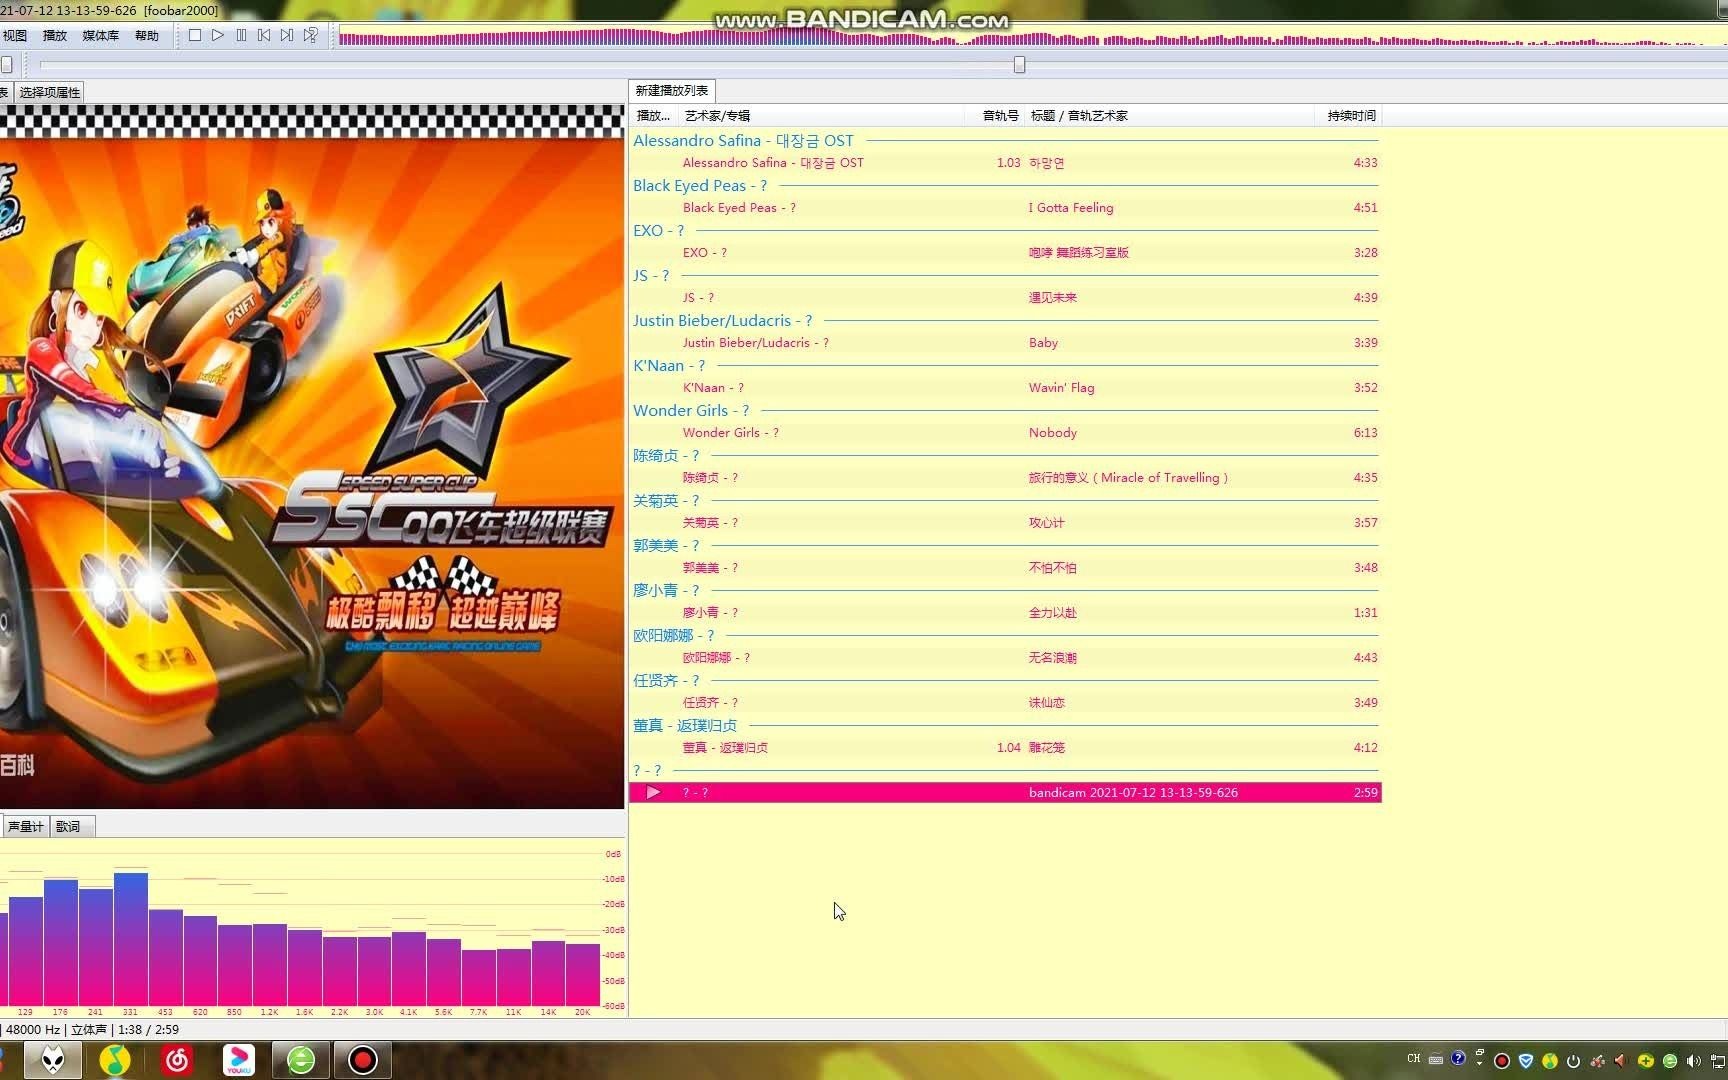This screenshot has height=1080, width=1728.
Task: Switch to the 选择项属性 tab
Action: [x=49, y=92]
